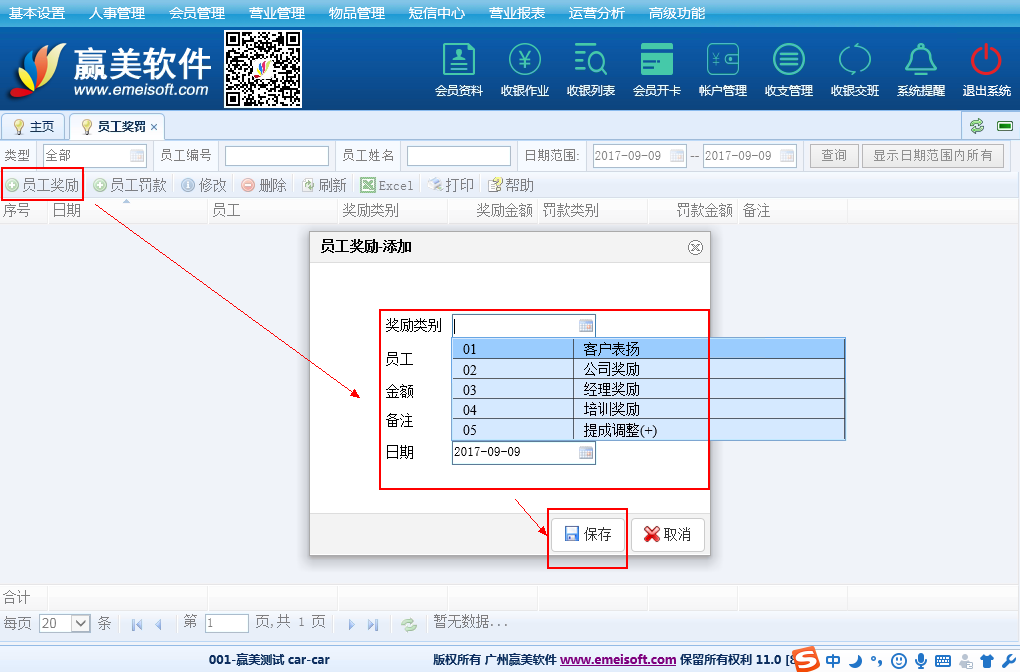1020x672 pixels.
Task: Open the 会员资料 member info icon
Action: click(458, 70)
